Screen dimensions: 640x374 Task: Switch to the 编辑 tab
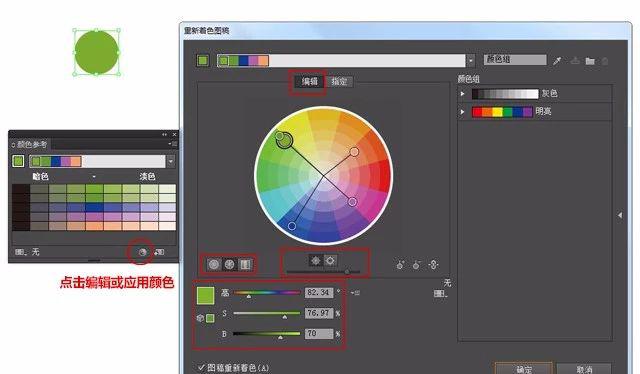(309, 81)
